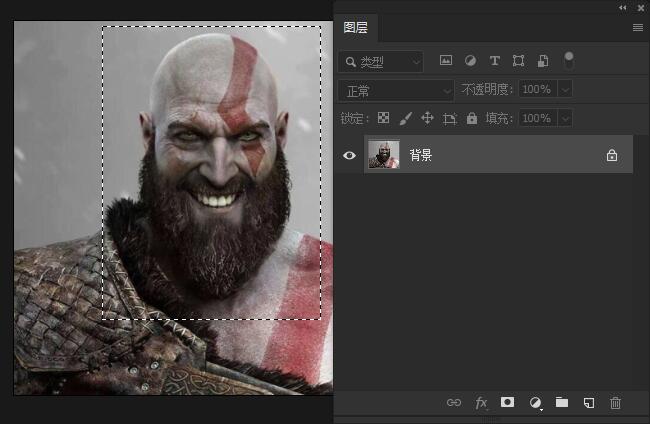Select the 背景 layer thumbnail
This screenshot has width=650, height=424.
click(384, 154)
